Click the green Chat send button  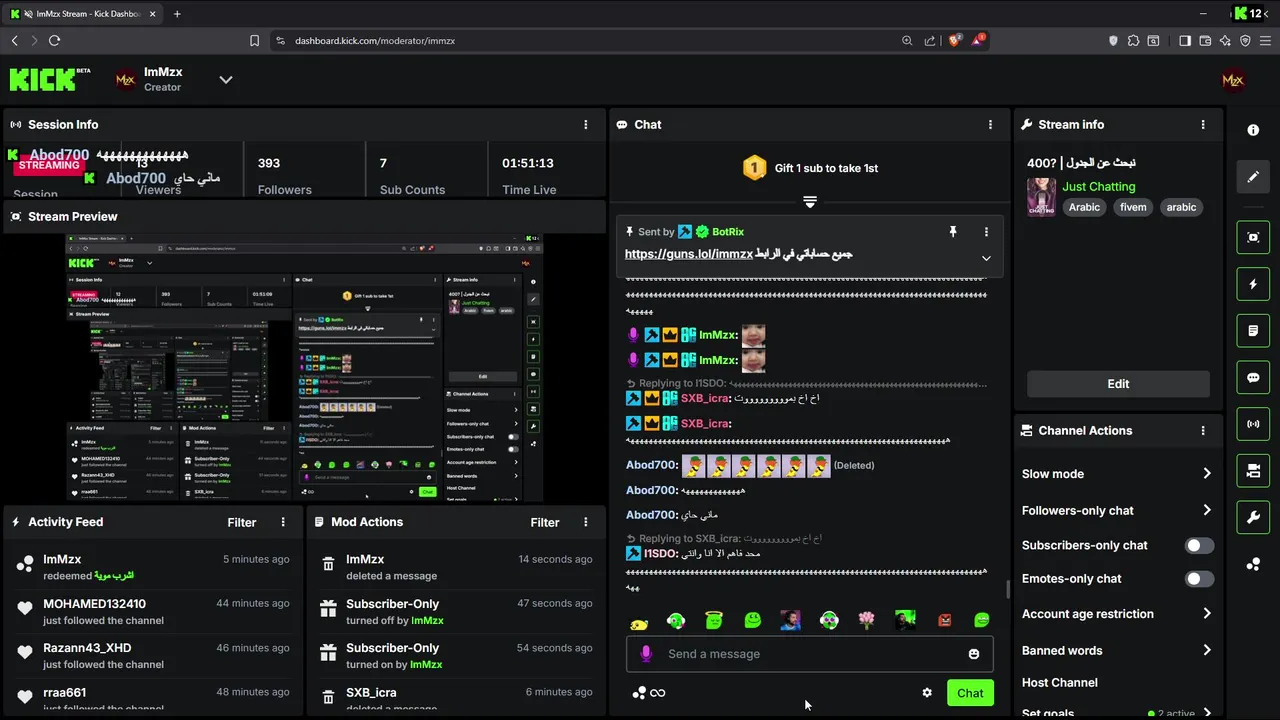(970, 693)
